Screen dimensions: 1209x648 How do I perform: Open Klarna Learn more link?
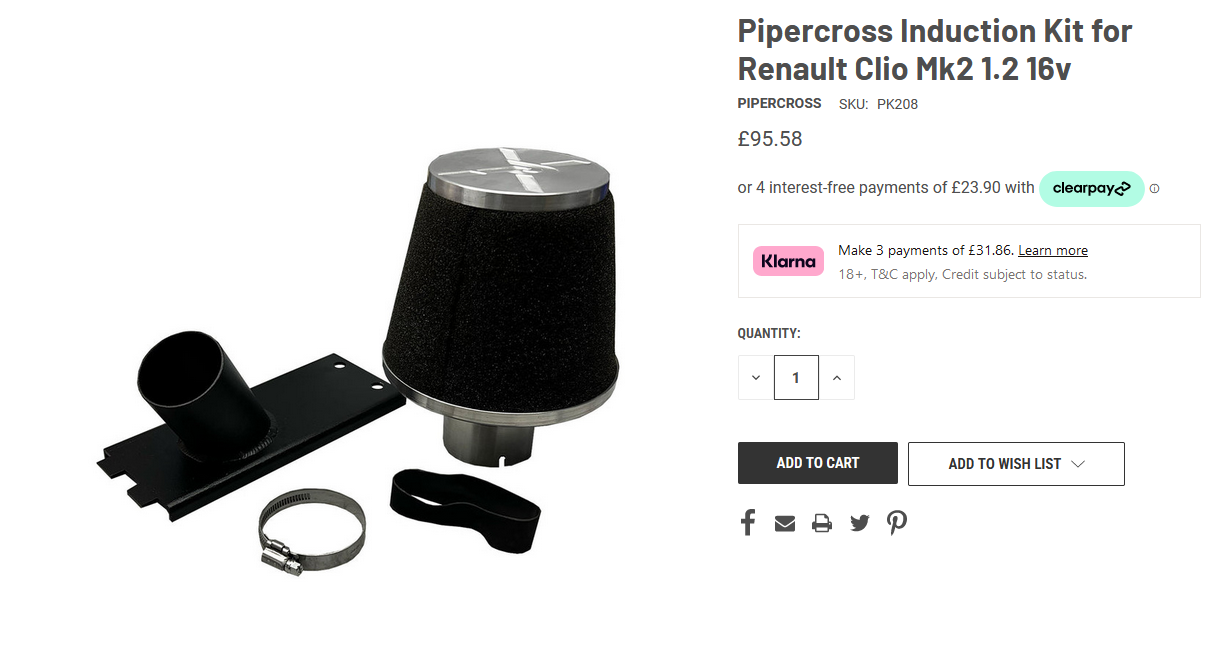pos(1053,250)
